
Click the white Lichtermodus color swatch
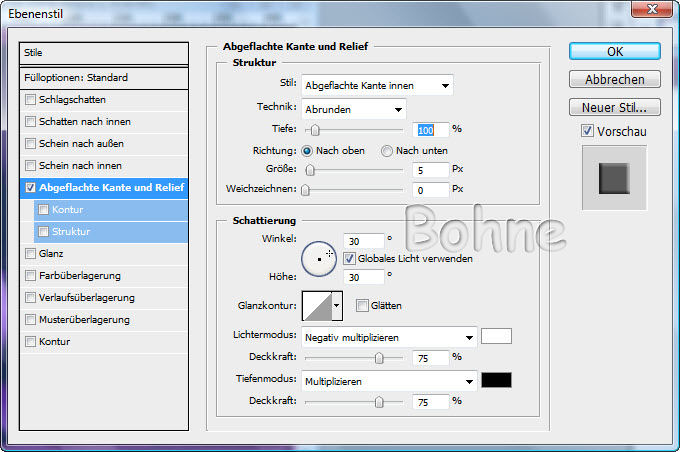tap(496, 336)
